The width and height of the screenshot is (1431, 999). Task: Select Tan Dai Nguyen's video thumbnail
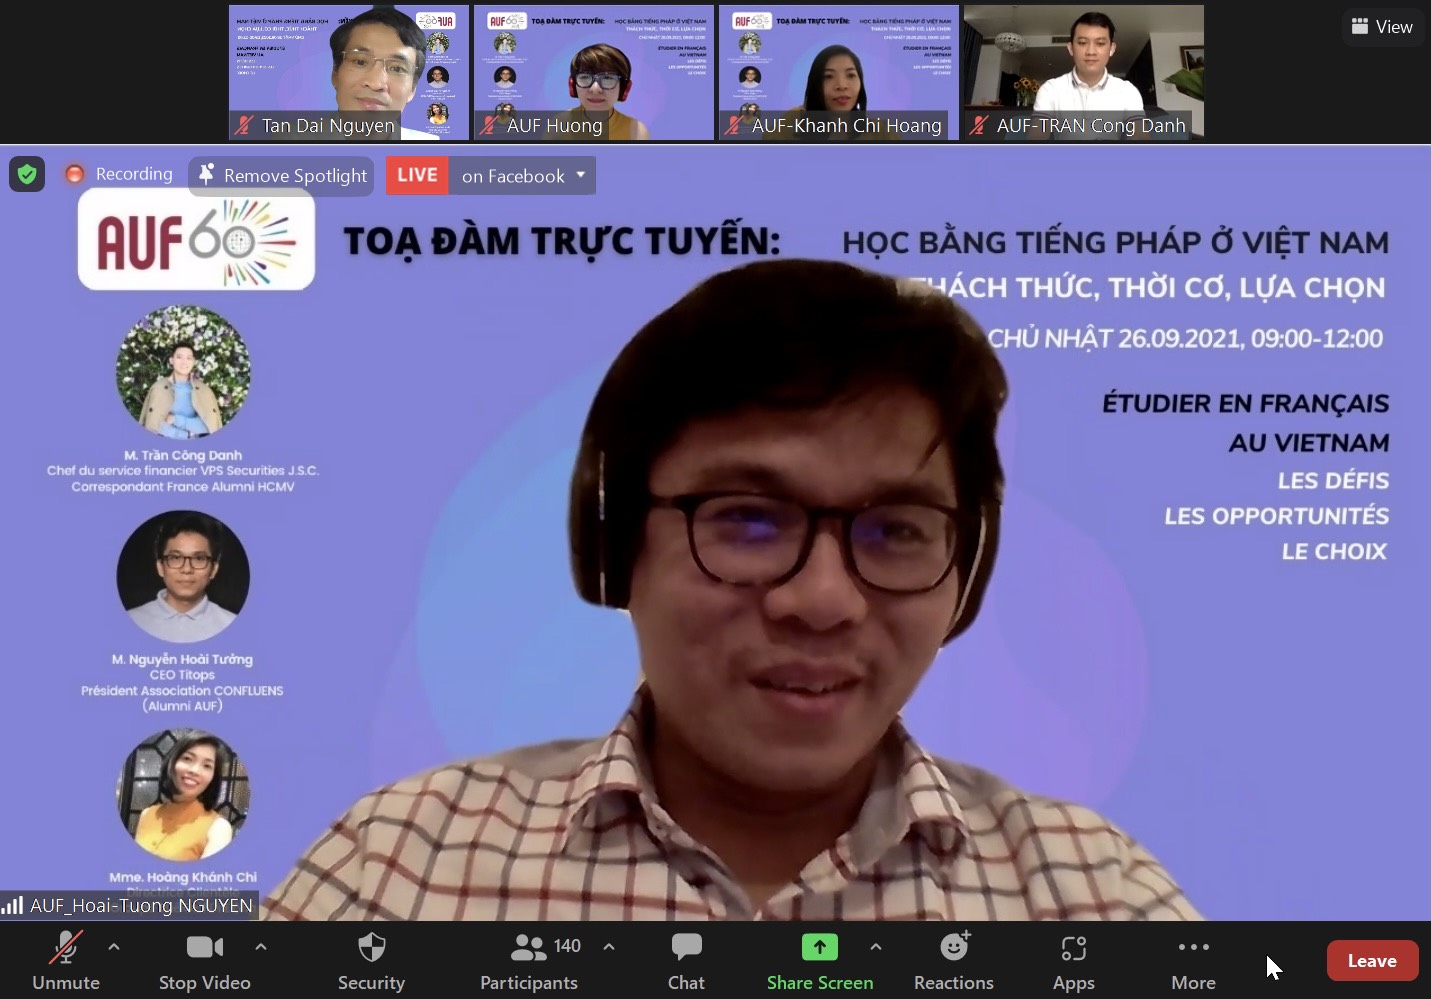[x=348, y=72]
